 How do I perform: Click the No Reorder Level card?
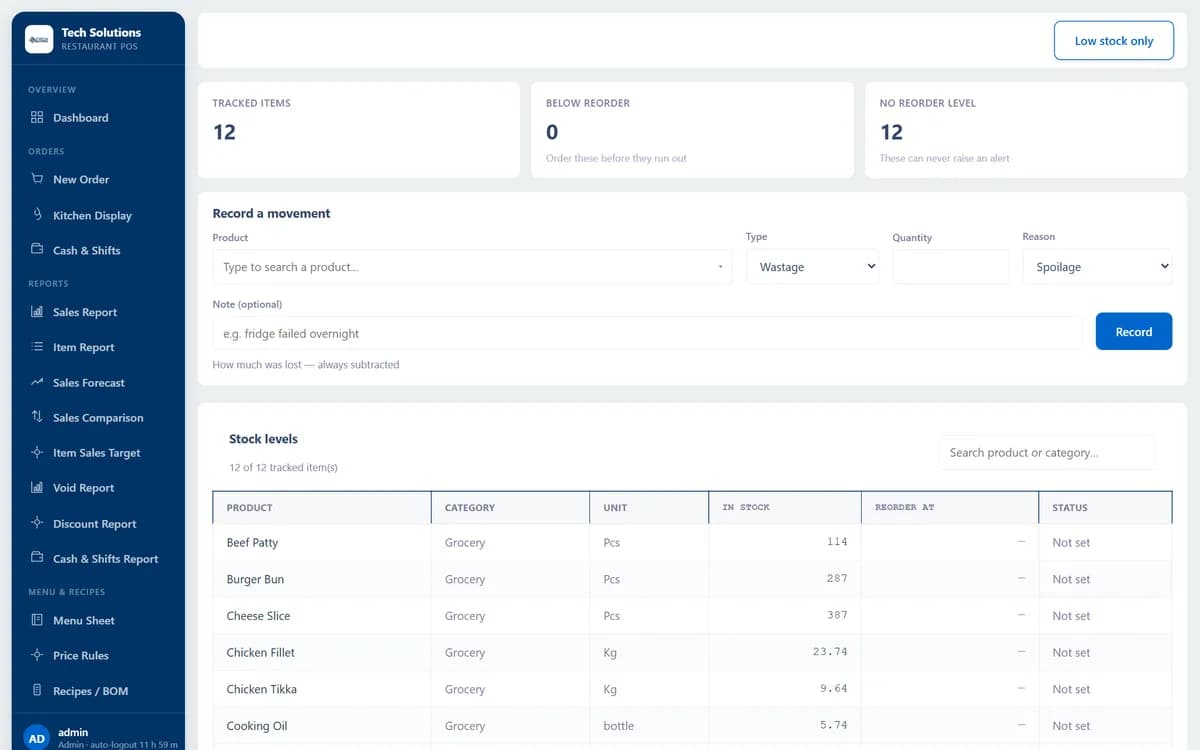click(1026, 130)
